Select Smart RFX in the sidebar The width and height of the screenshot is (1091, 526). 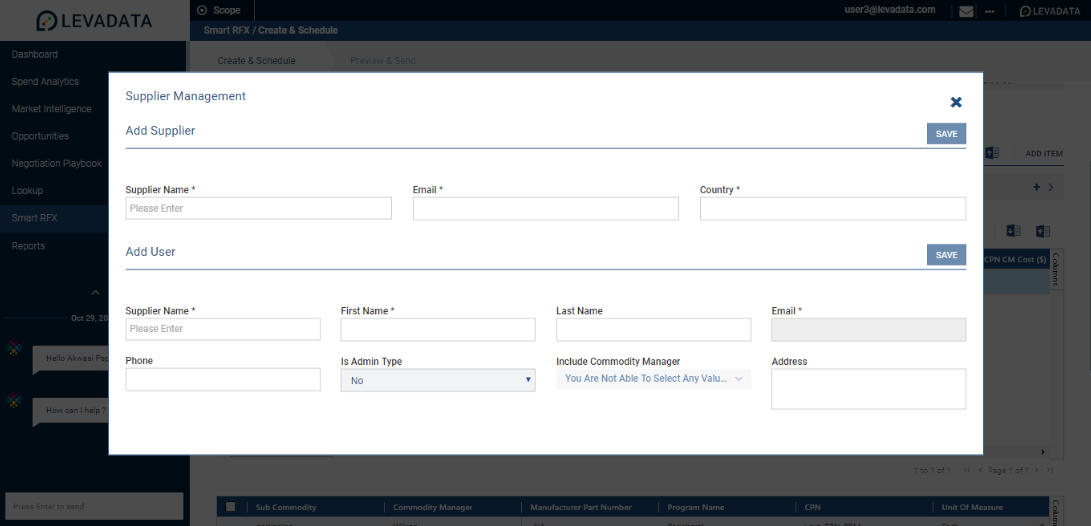click(x=34, y=218)
